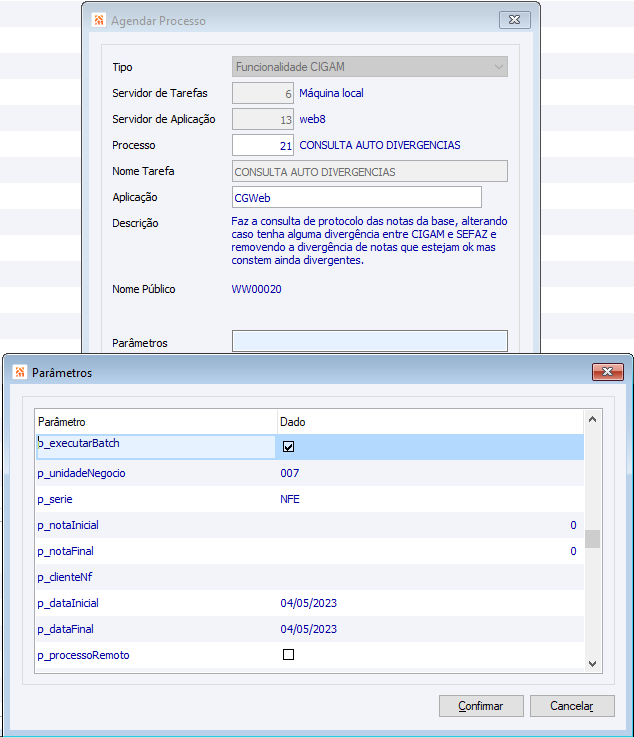Click the p_notaInicial parameter name

click(x=68, y=525)
